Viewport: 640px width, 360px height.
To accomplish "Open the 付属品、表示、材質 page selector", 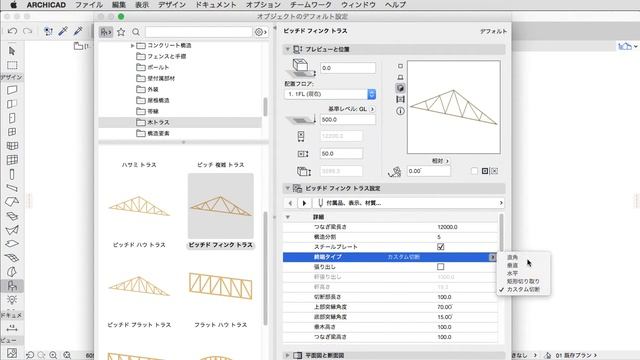I will pos(408,203).
